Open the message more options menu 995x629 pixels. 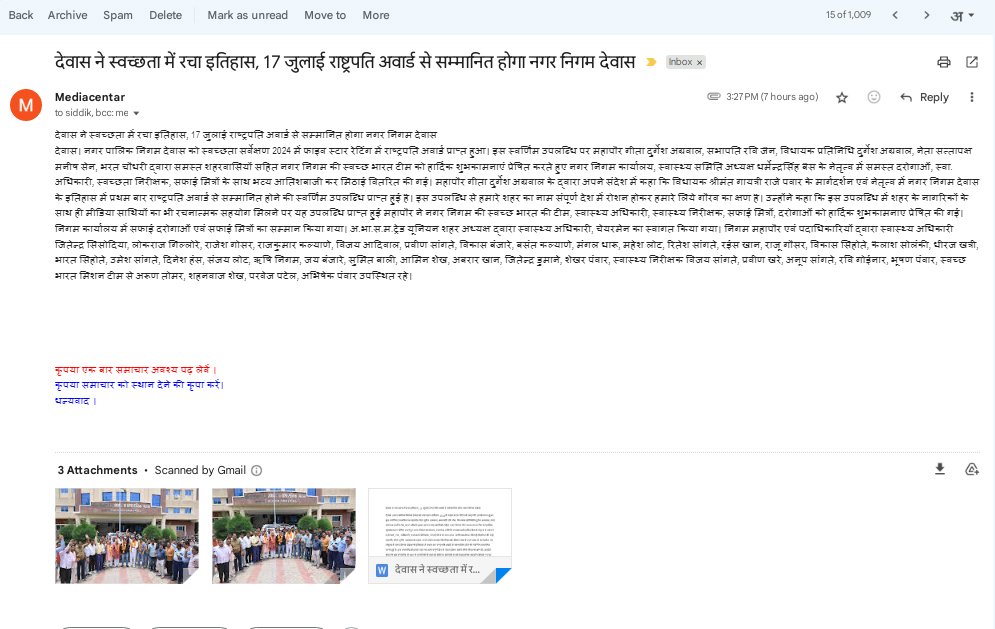coord(972,97)
